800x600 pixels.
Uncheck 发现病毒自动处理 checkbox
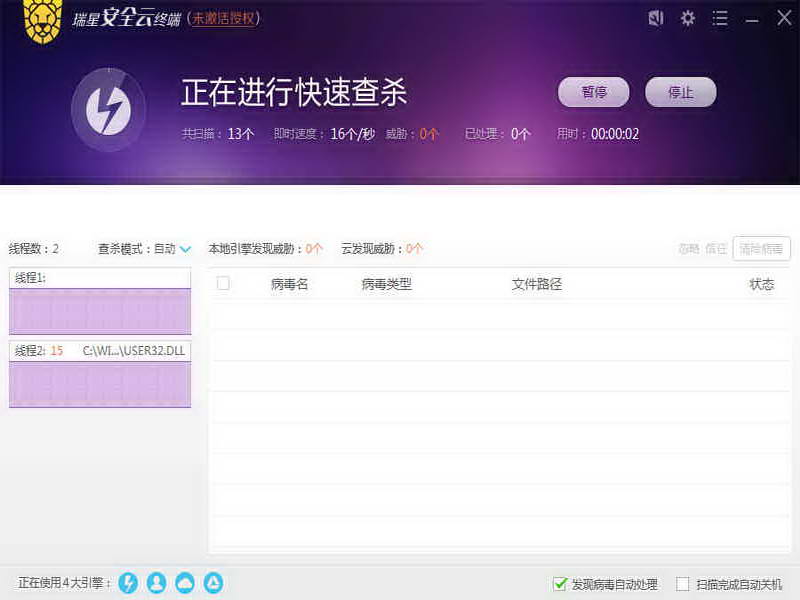pos(560,584)
